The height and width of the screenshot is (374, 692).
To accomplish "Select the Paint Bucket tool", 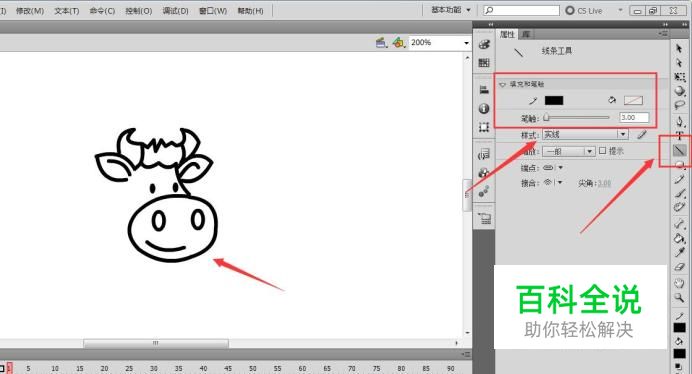I will point(679,238).
